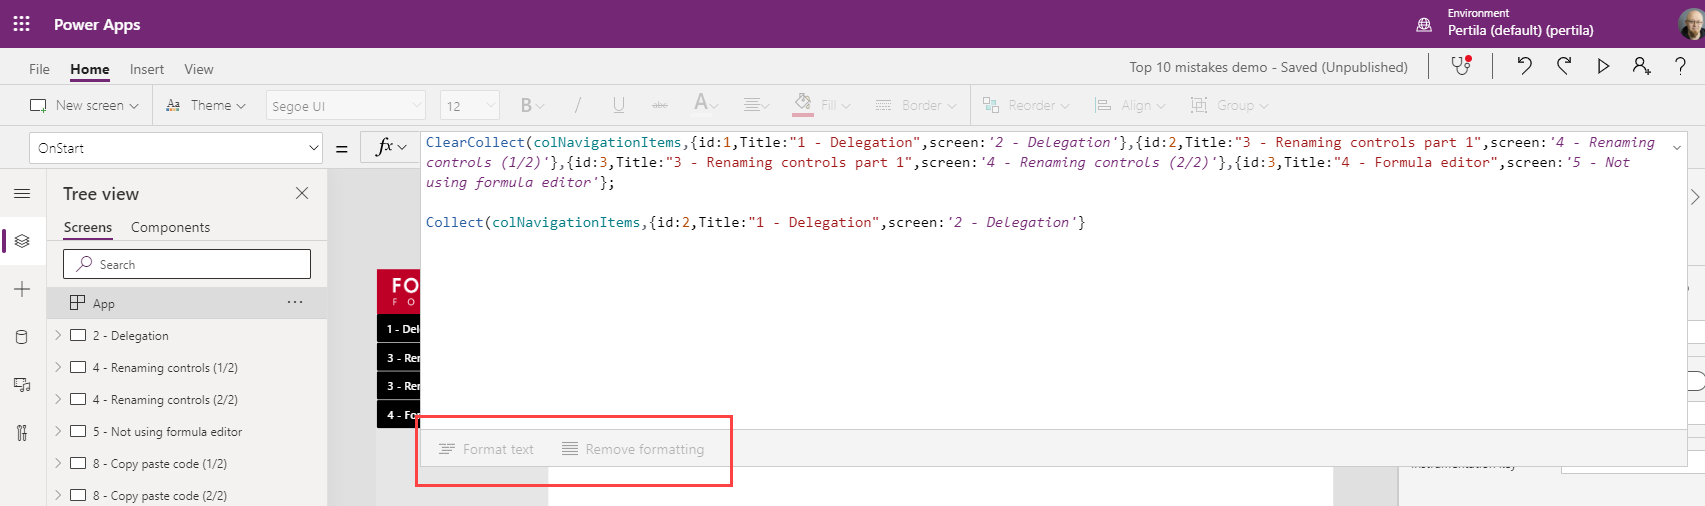Viewport: 1705px width, 506px height.
Task: Expand the 5 - Not using formula editor node
Action: point(58,432)
